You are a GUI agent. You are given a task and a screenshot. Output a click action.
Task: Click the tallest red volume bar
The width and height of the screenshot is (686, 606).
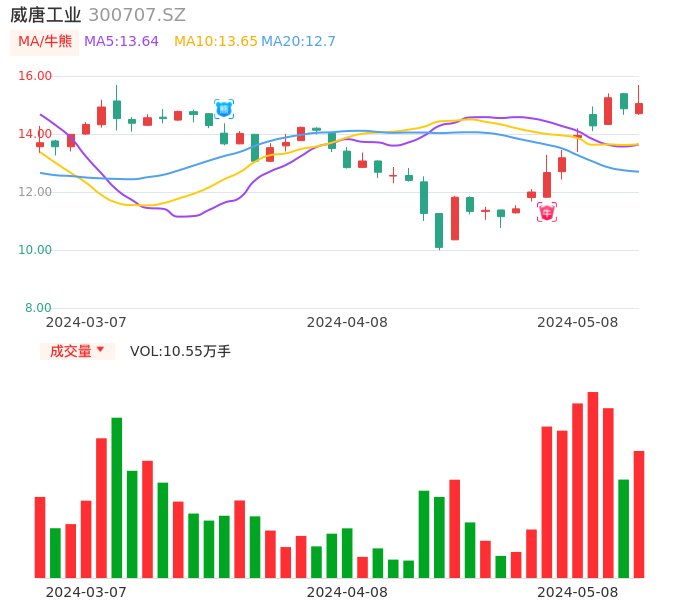click(x=593, y=485)
